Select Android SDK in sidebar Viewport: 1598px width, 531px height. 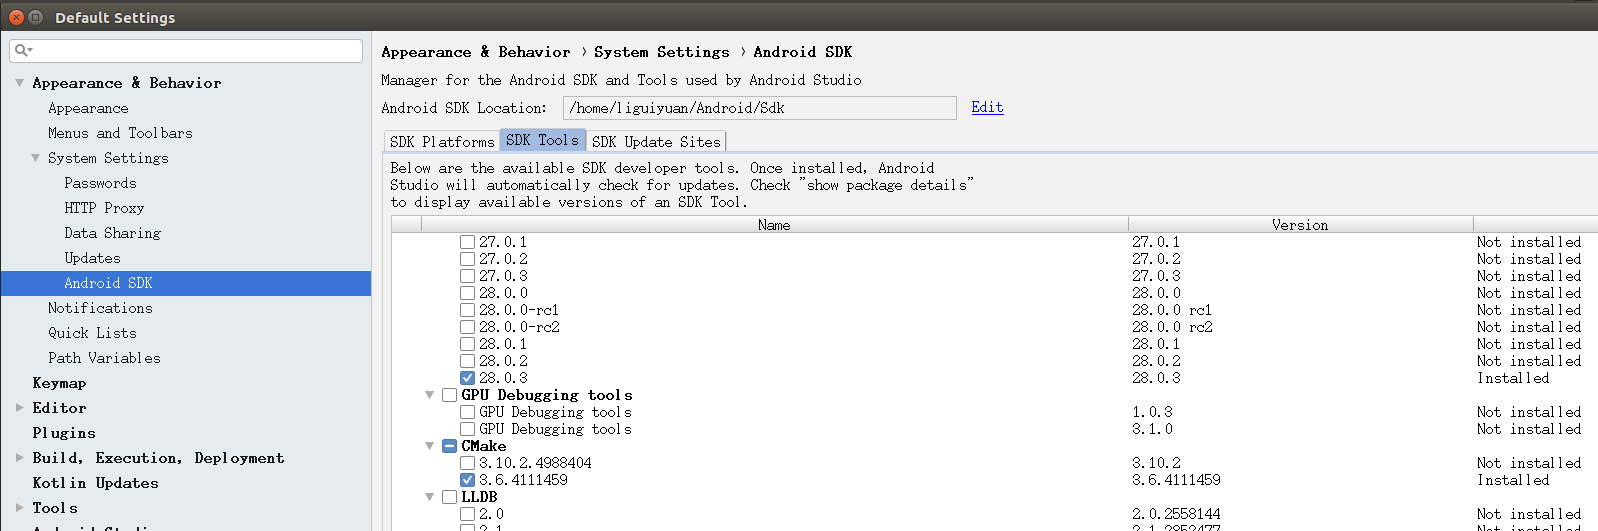[186, 283]
